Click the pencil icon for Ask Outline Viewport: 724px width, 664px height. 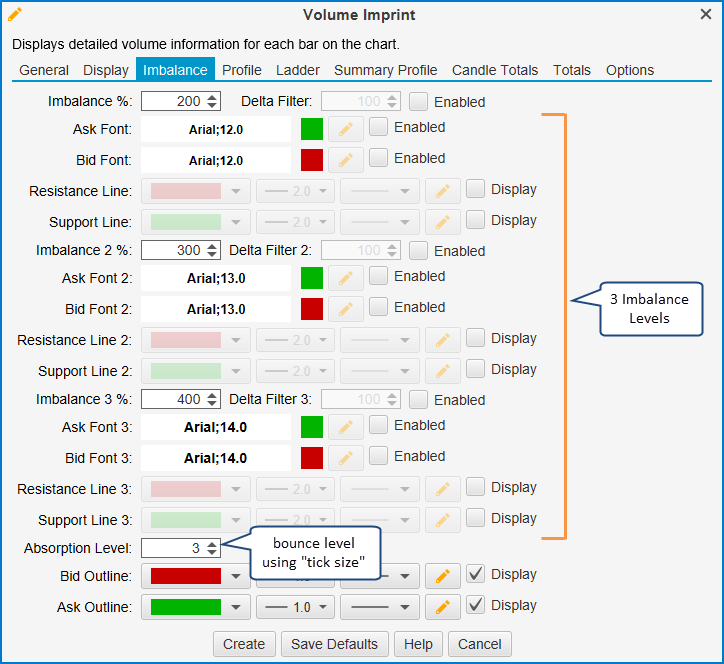tap(442, 607)
